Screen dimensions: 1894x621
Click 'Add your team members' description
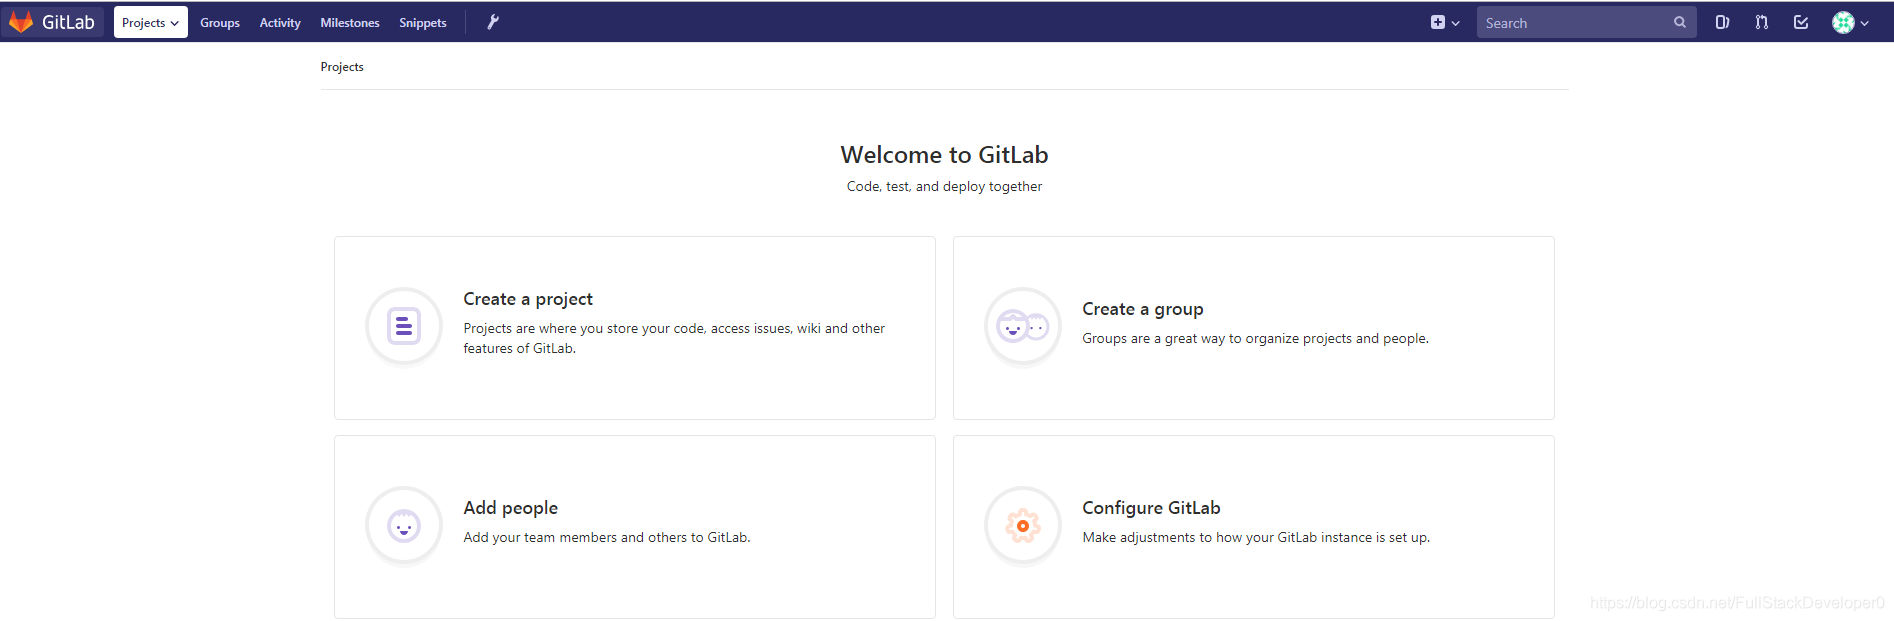click(607, 538)
